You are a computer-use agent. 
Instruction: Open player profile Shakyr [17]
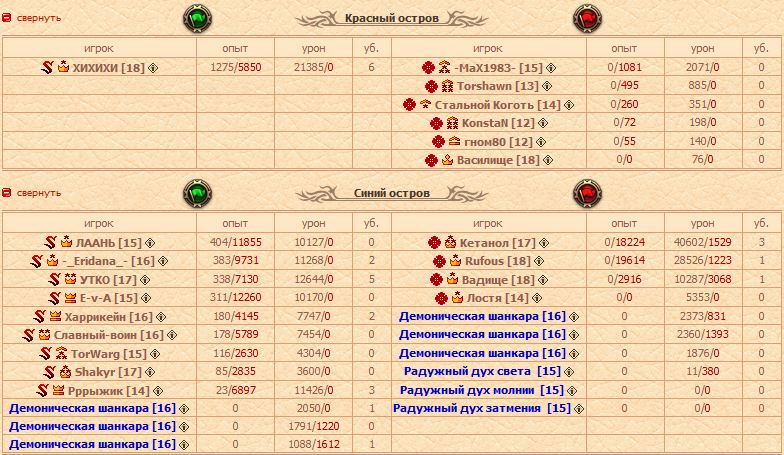[x=108, y=372]
